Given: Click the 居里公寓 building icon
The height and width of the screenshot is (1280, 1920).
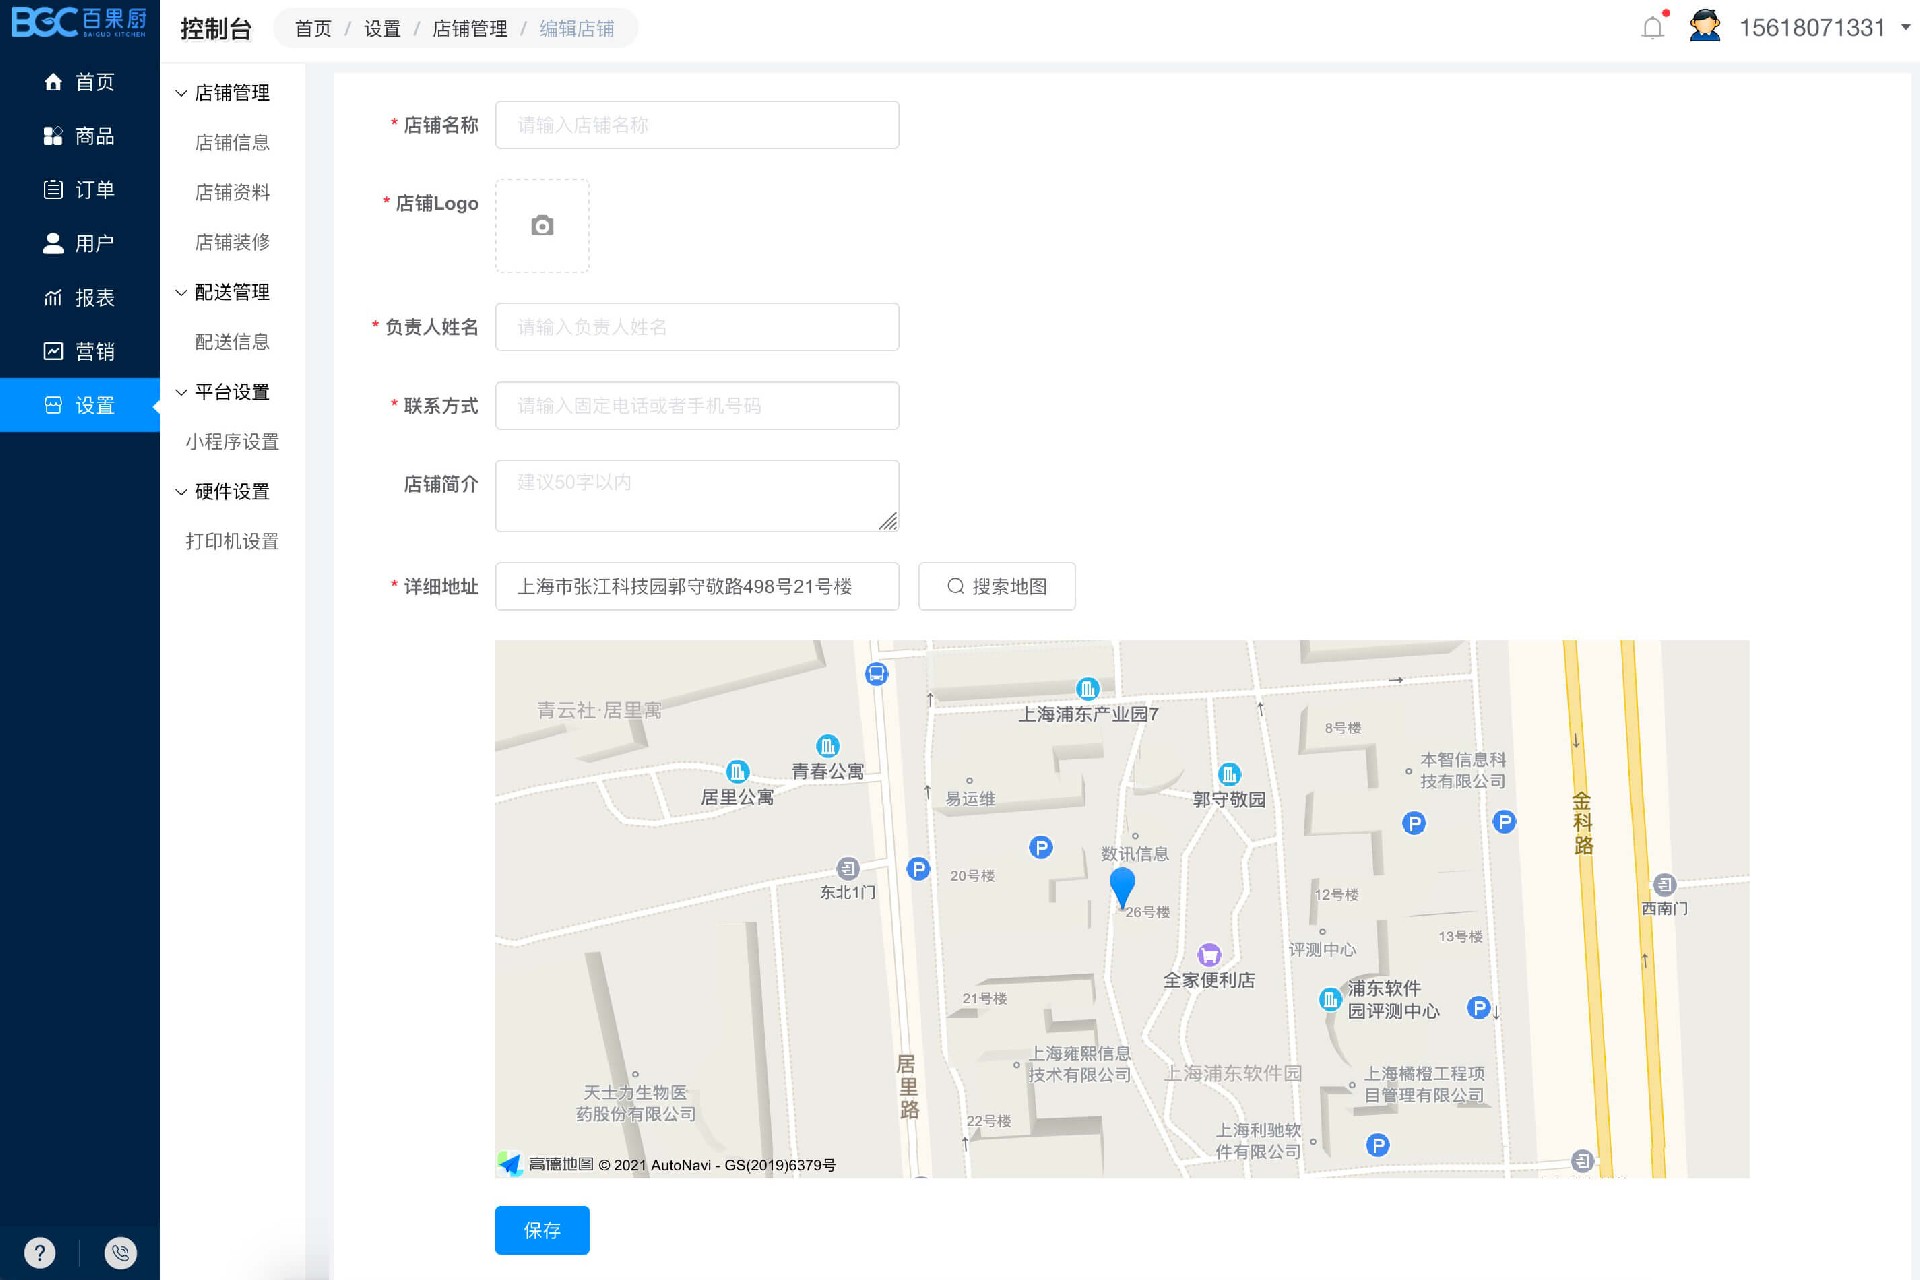Looking at the screenshot, I should pyautogui.click(x=737, y=772).
